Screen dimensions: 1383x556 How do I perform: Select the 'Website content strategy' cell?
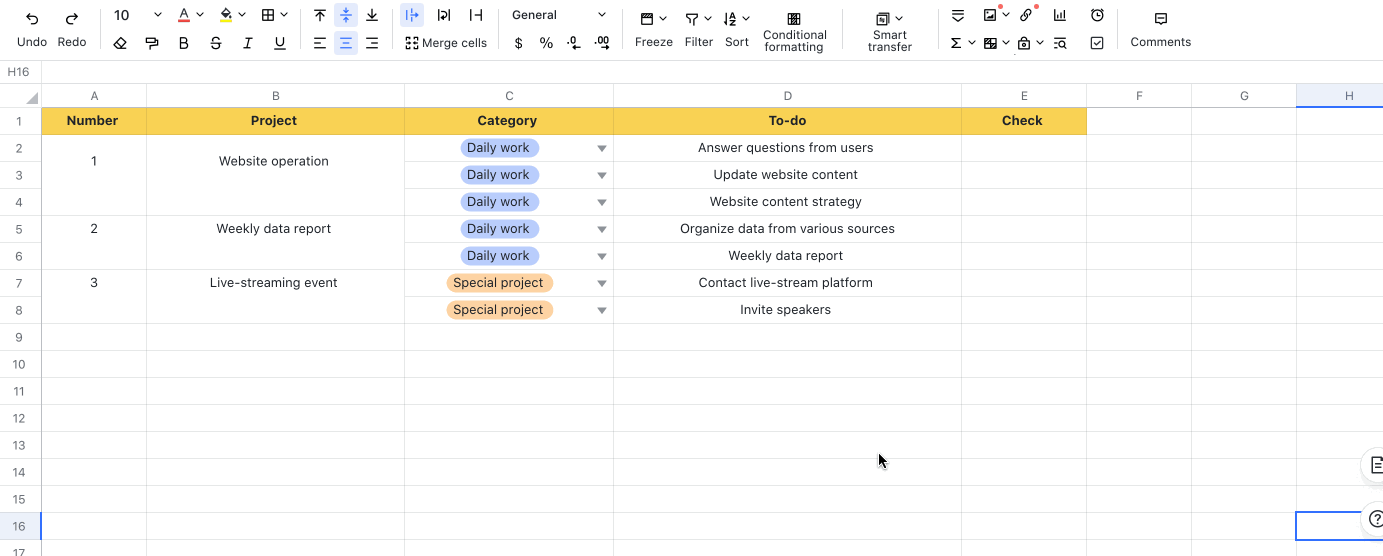(786, 202)
